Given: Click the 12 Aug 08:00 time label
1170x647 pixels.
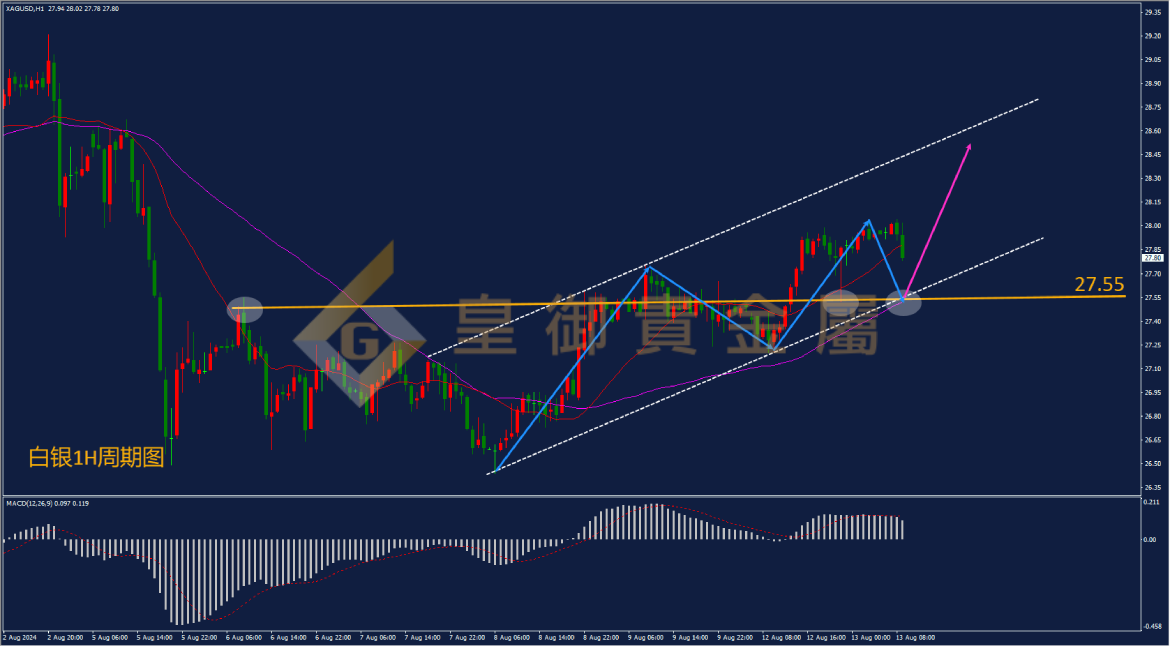Looking at the screenshot, I should pyautogui.click(x=782, y=638).
